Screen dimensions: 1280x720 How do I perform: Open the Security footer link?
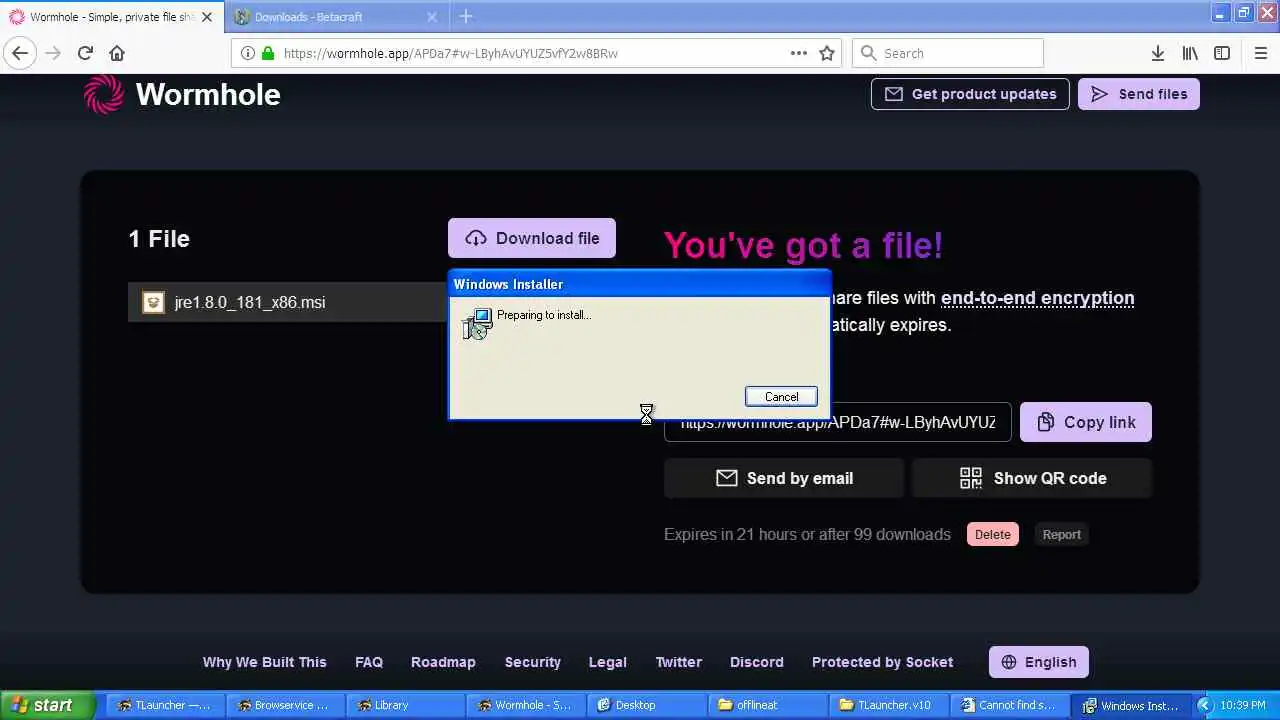[x=532, y=662]
